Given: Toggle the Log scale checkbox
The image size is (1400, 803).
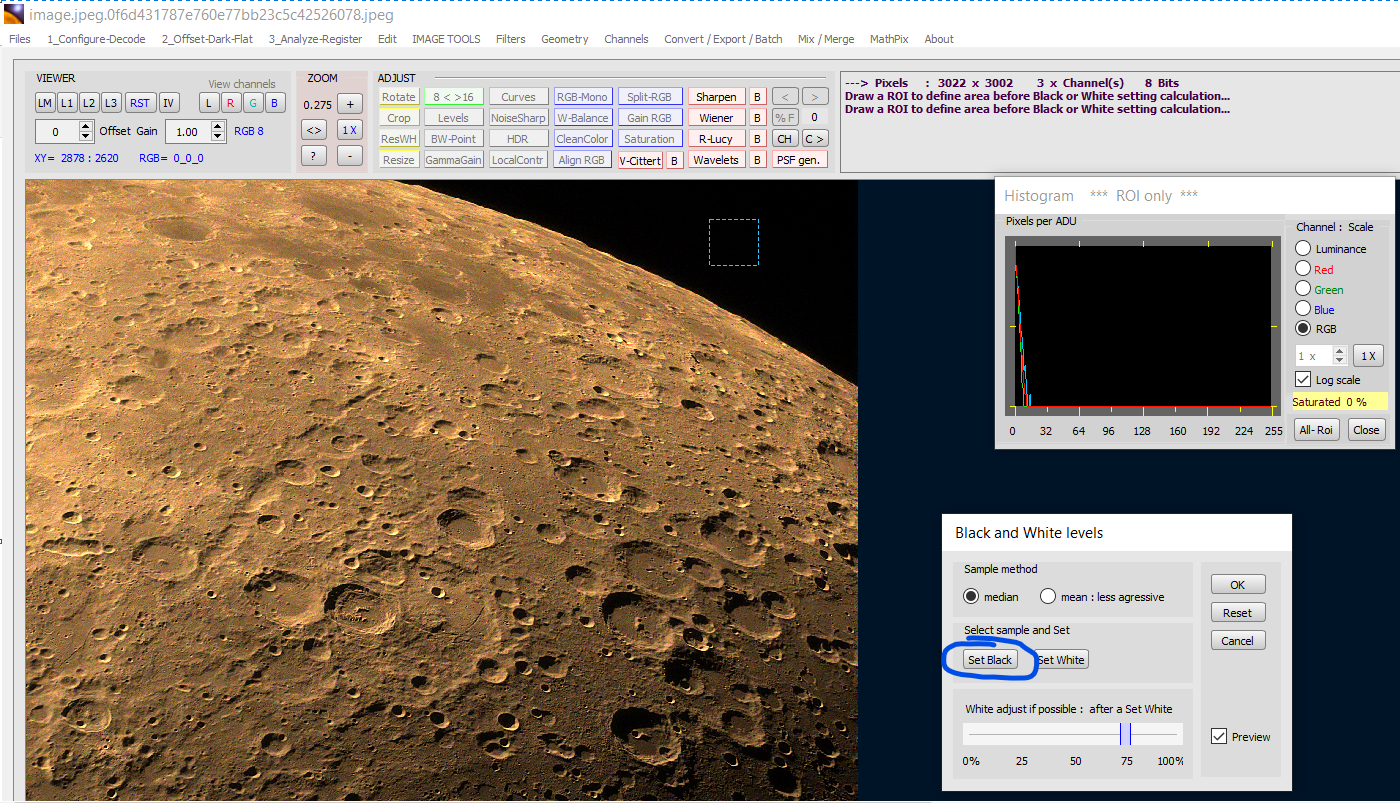Looking at the screenshot, I should tap(1303, 380).
